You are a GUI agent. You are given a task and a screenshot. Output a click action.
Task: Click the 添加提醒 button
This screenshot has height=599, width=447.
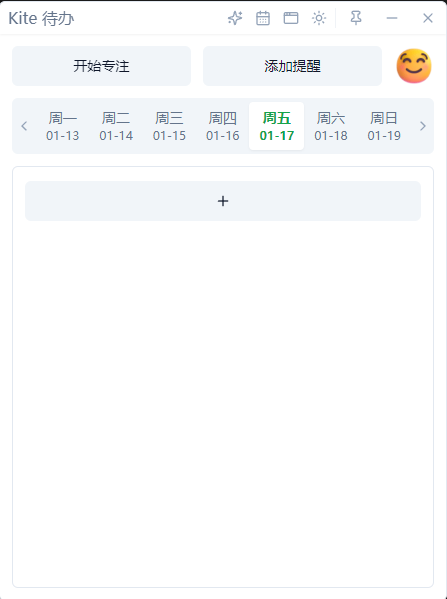tap(292, 66)
